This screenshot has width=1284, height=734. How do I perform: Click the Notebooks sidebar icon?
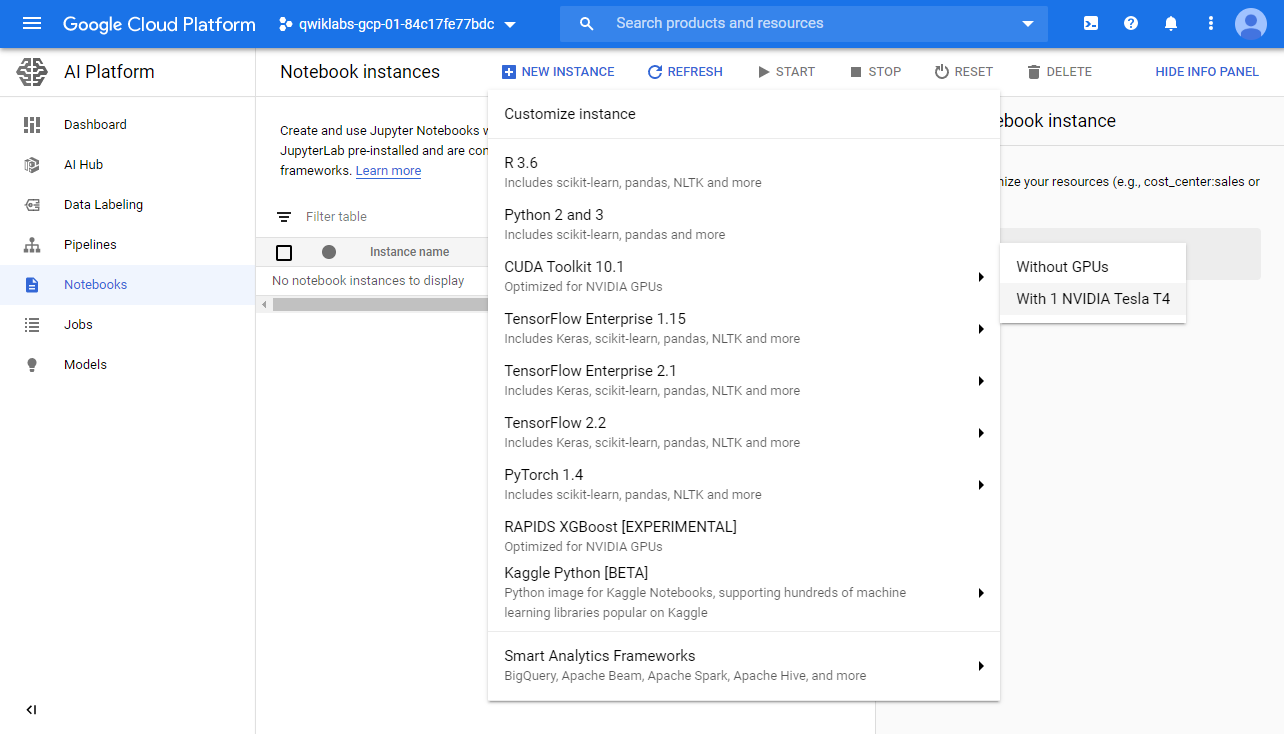pos(32,285)
